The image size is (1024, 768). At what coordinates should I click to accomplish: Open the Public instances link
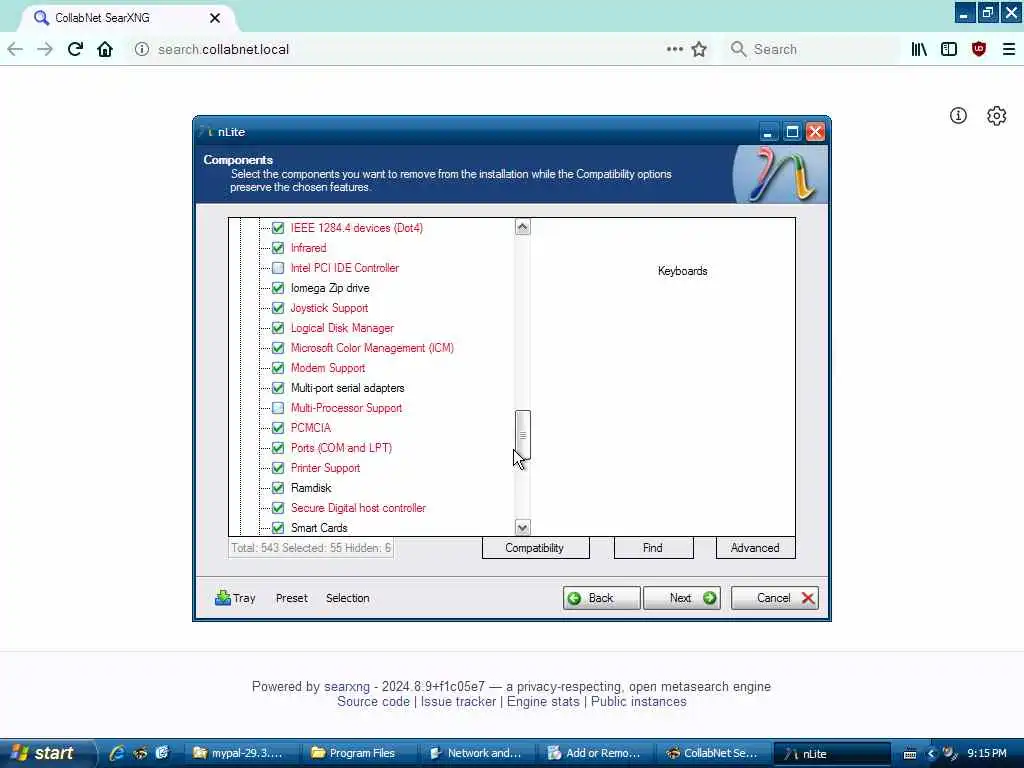tap(639, 701)
